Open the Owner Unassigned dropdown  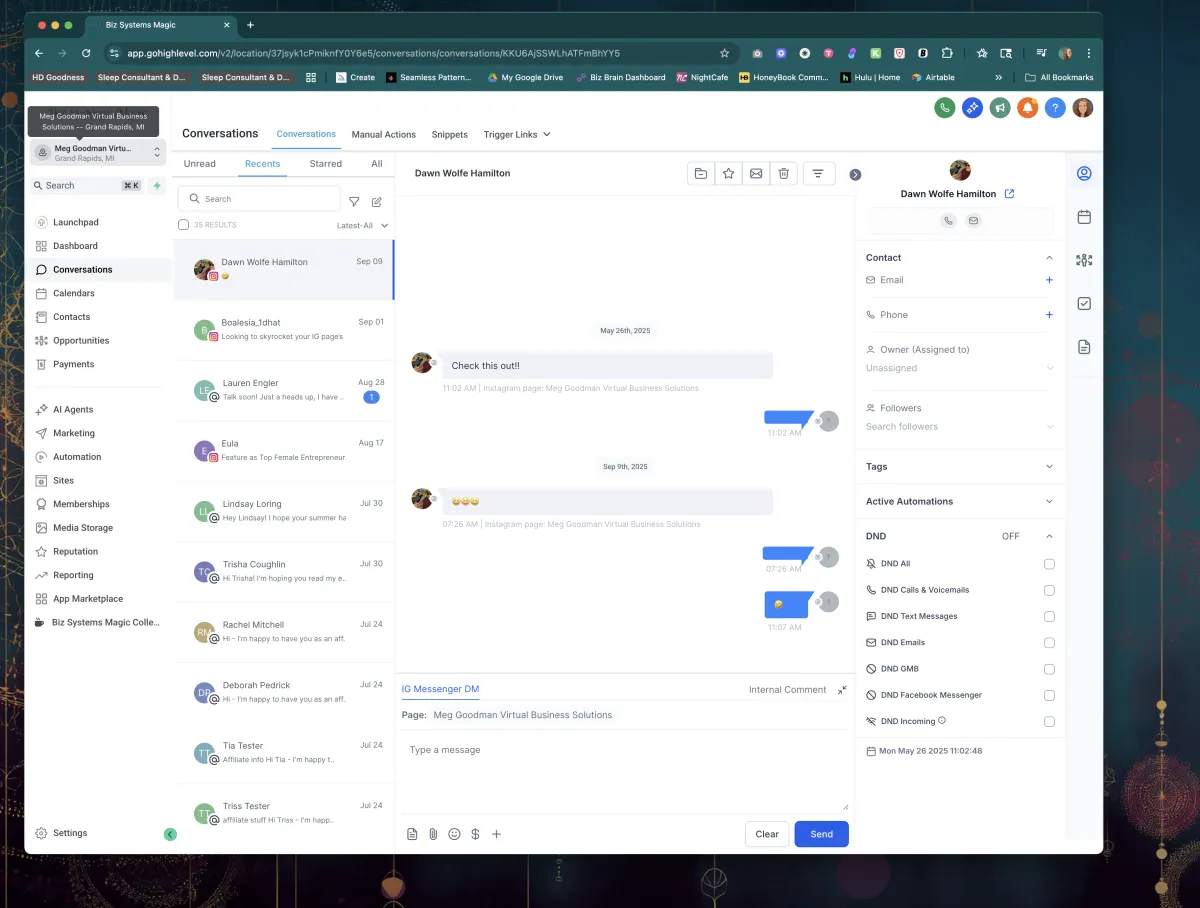960,368
